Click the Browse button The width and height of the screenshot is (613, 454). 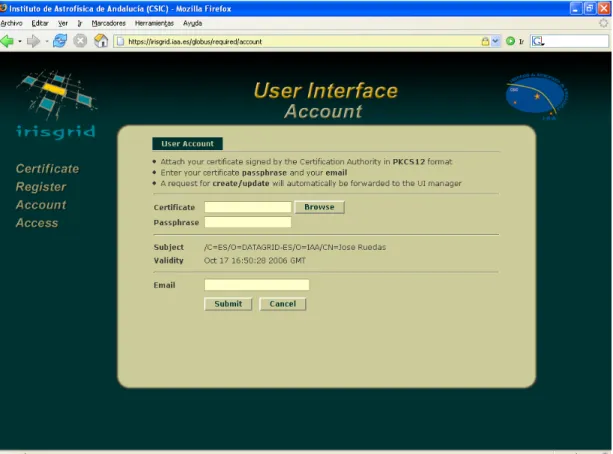[x=319, y=207]
